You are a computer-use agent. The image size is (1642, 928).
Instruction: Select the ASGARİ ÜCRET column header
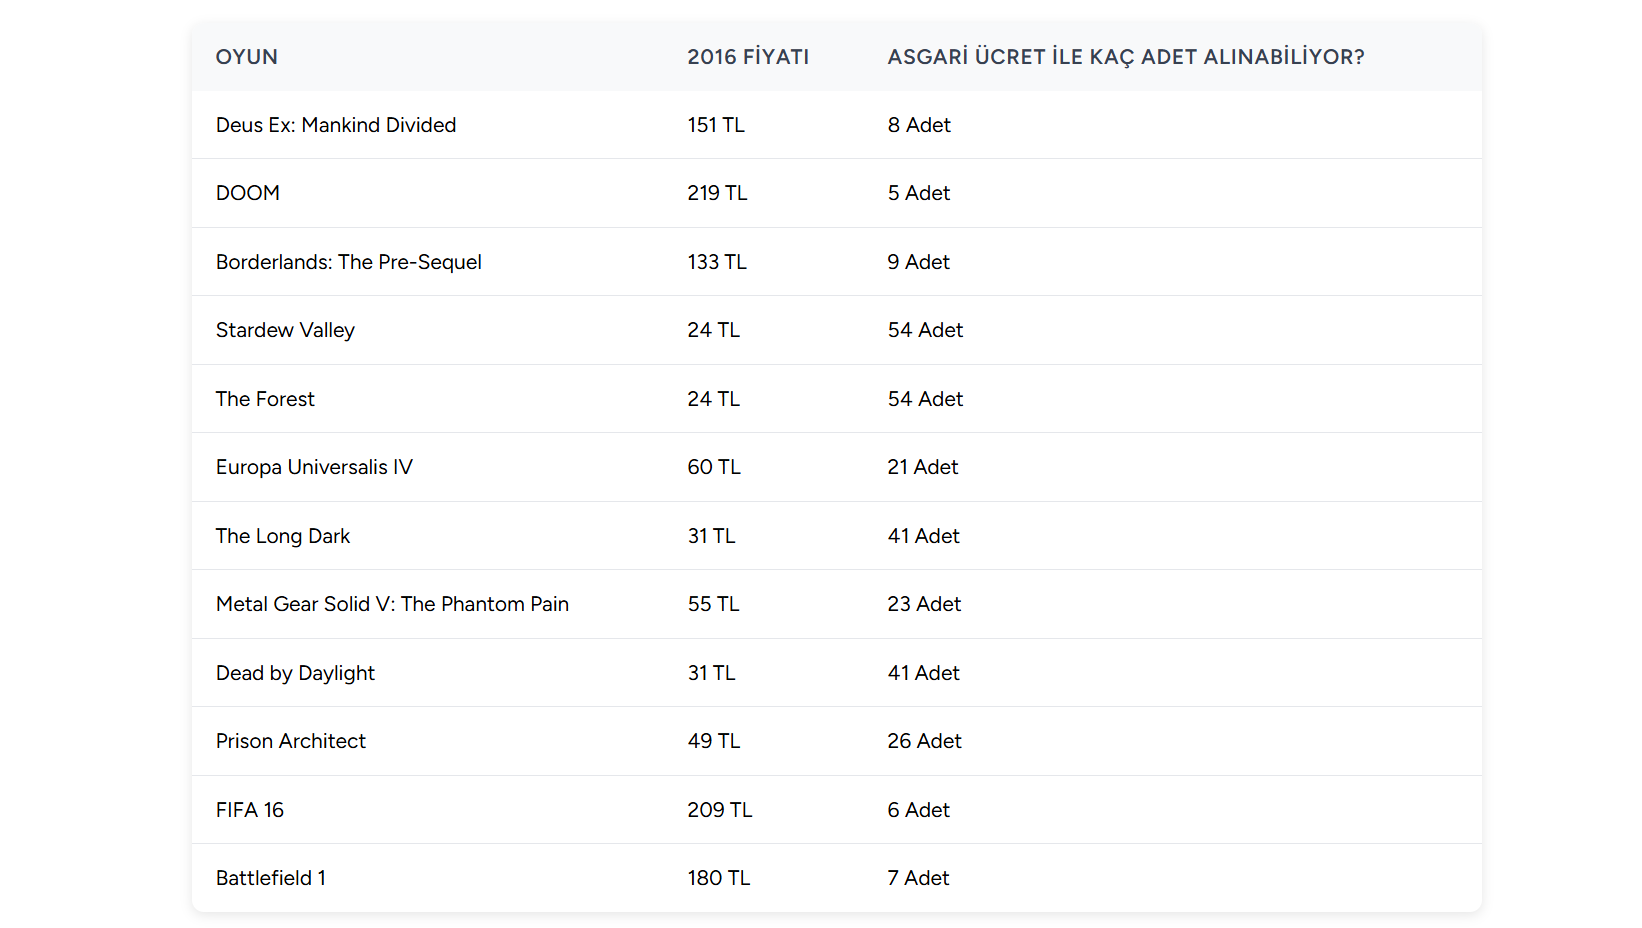[x=1126, y=57]
